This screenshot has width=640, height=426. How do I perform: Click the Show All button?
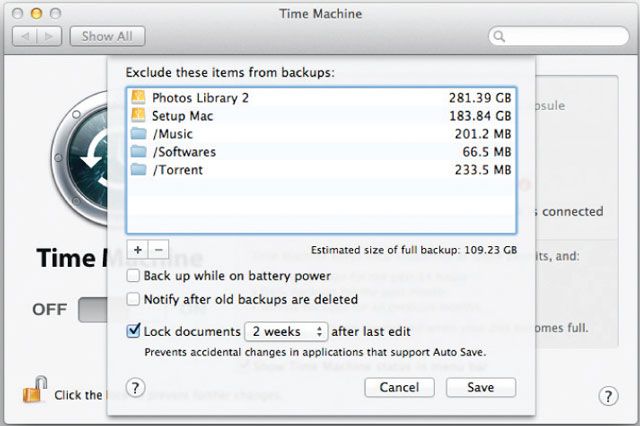pos(107,36)
